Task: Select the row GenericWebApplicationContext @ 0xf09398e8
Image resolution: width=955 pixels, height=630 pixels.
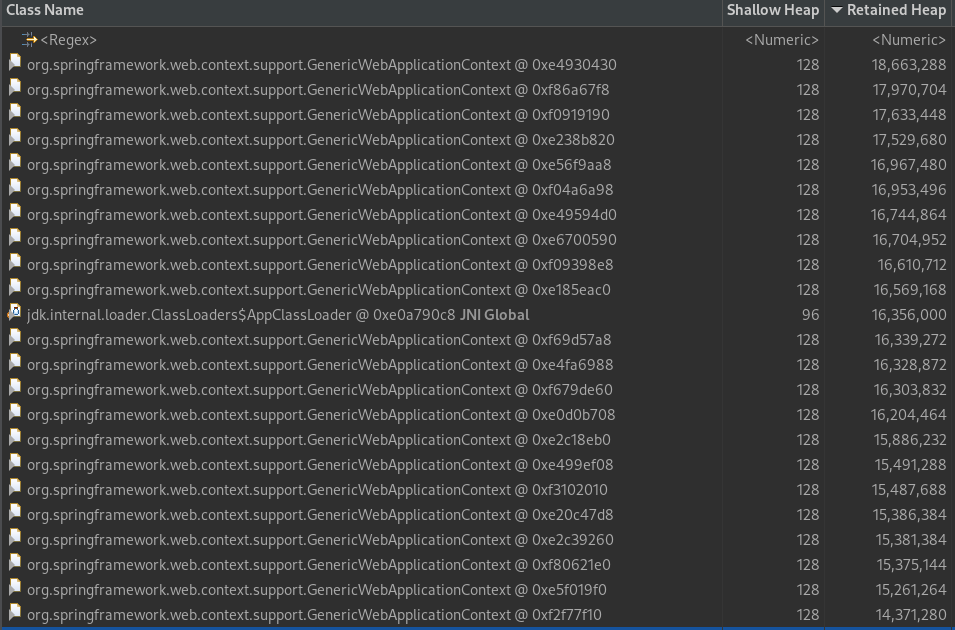Action: click(x=478, y=264)
